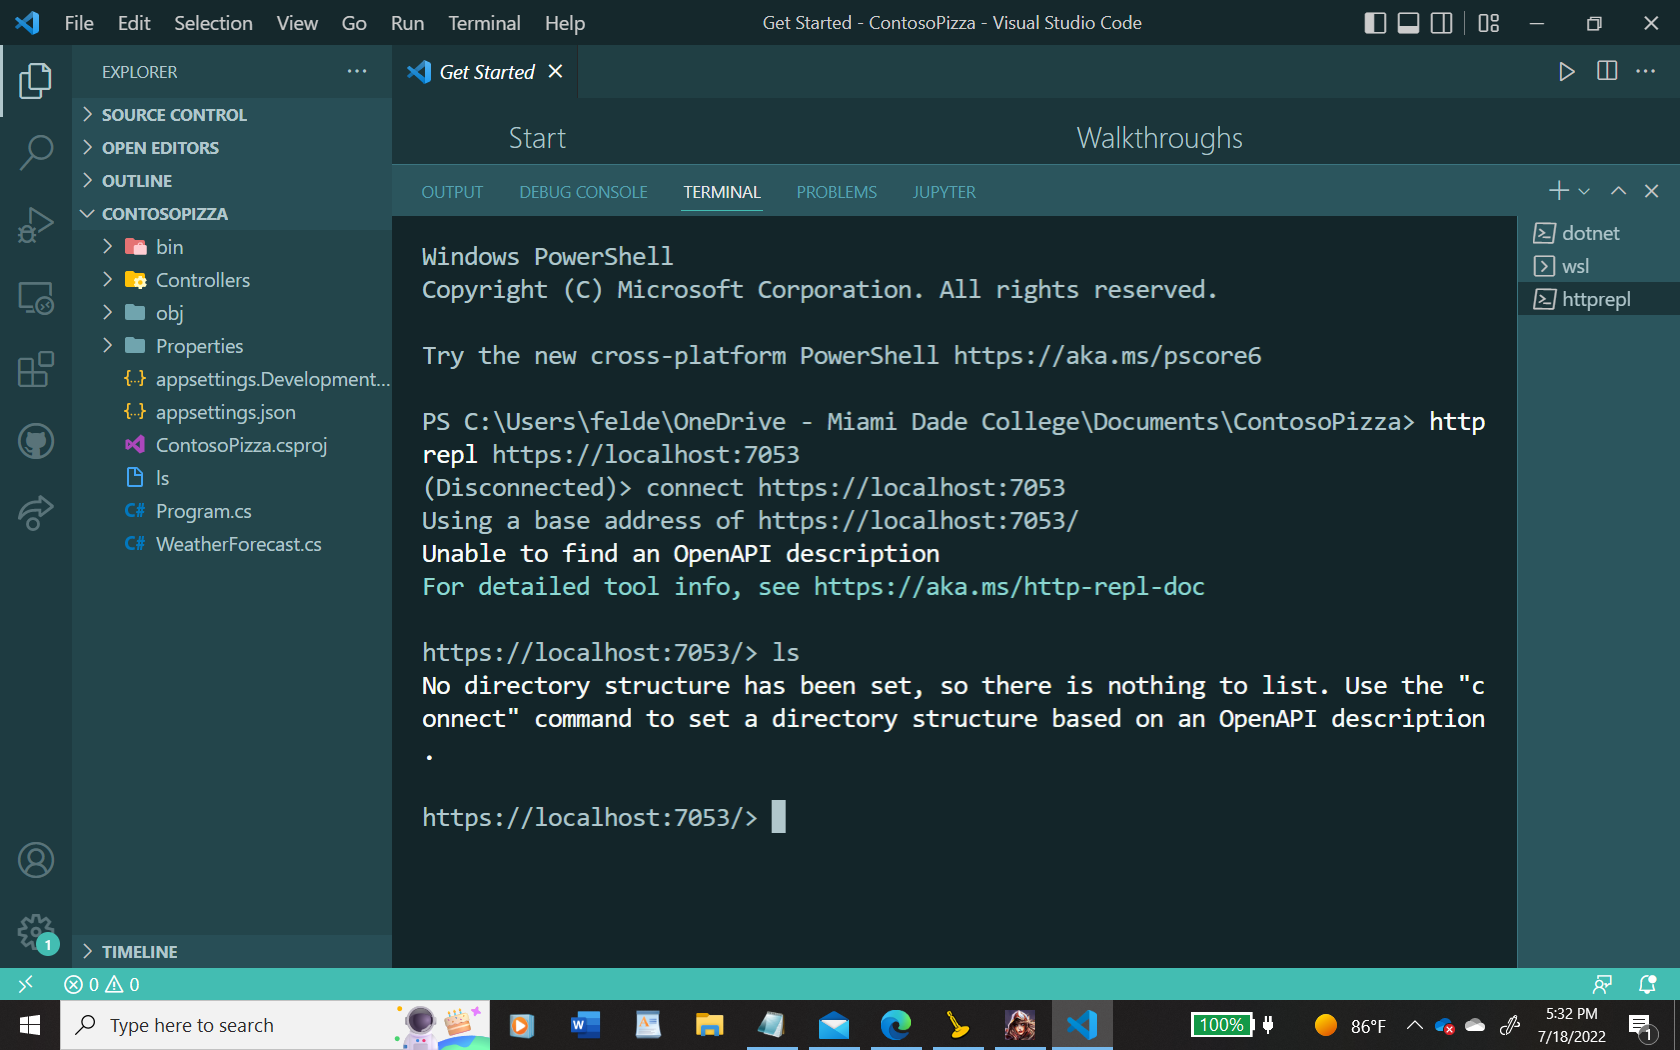Switch to the OUTPUT tab
Image resolution: width=1680 pixels, height=1050 pixels.
point(452,192)
